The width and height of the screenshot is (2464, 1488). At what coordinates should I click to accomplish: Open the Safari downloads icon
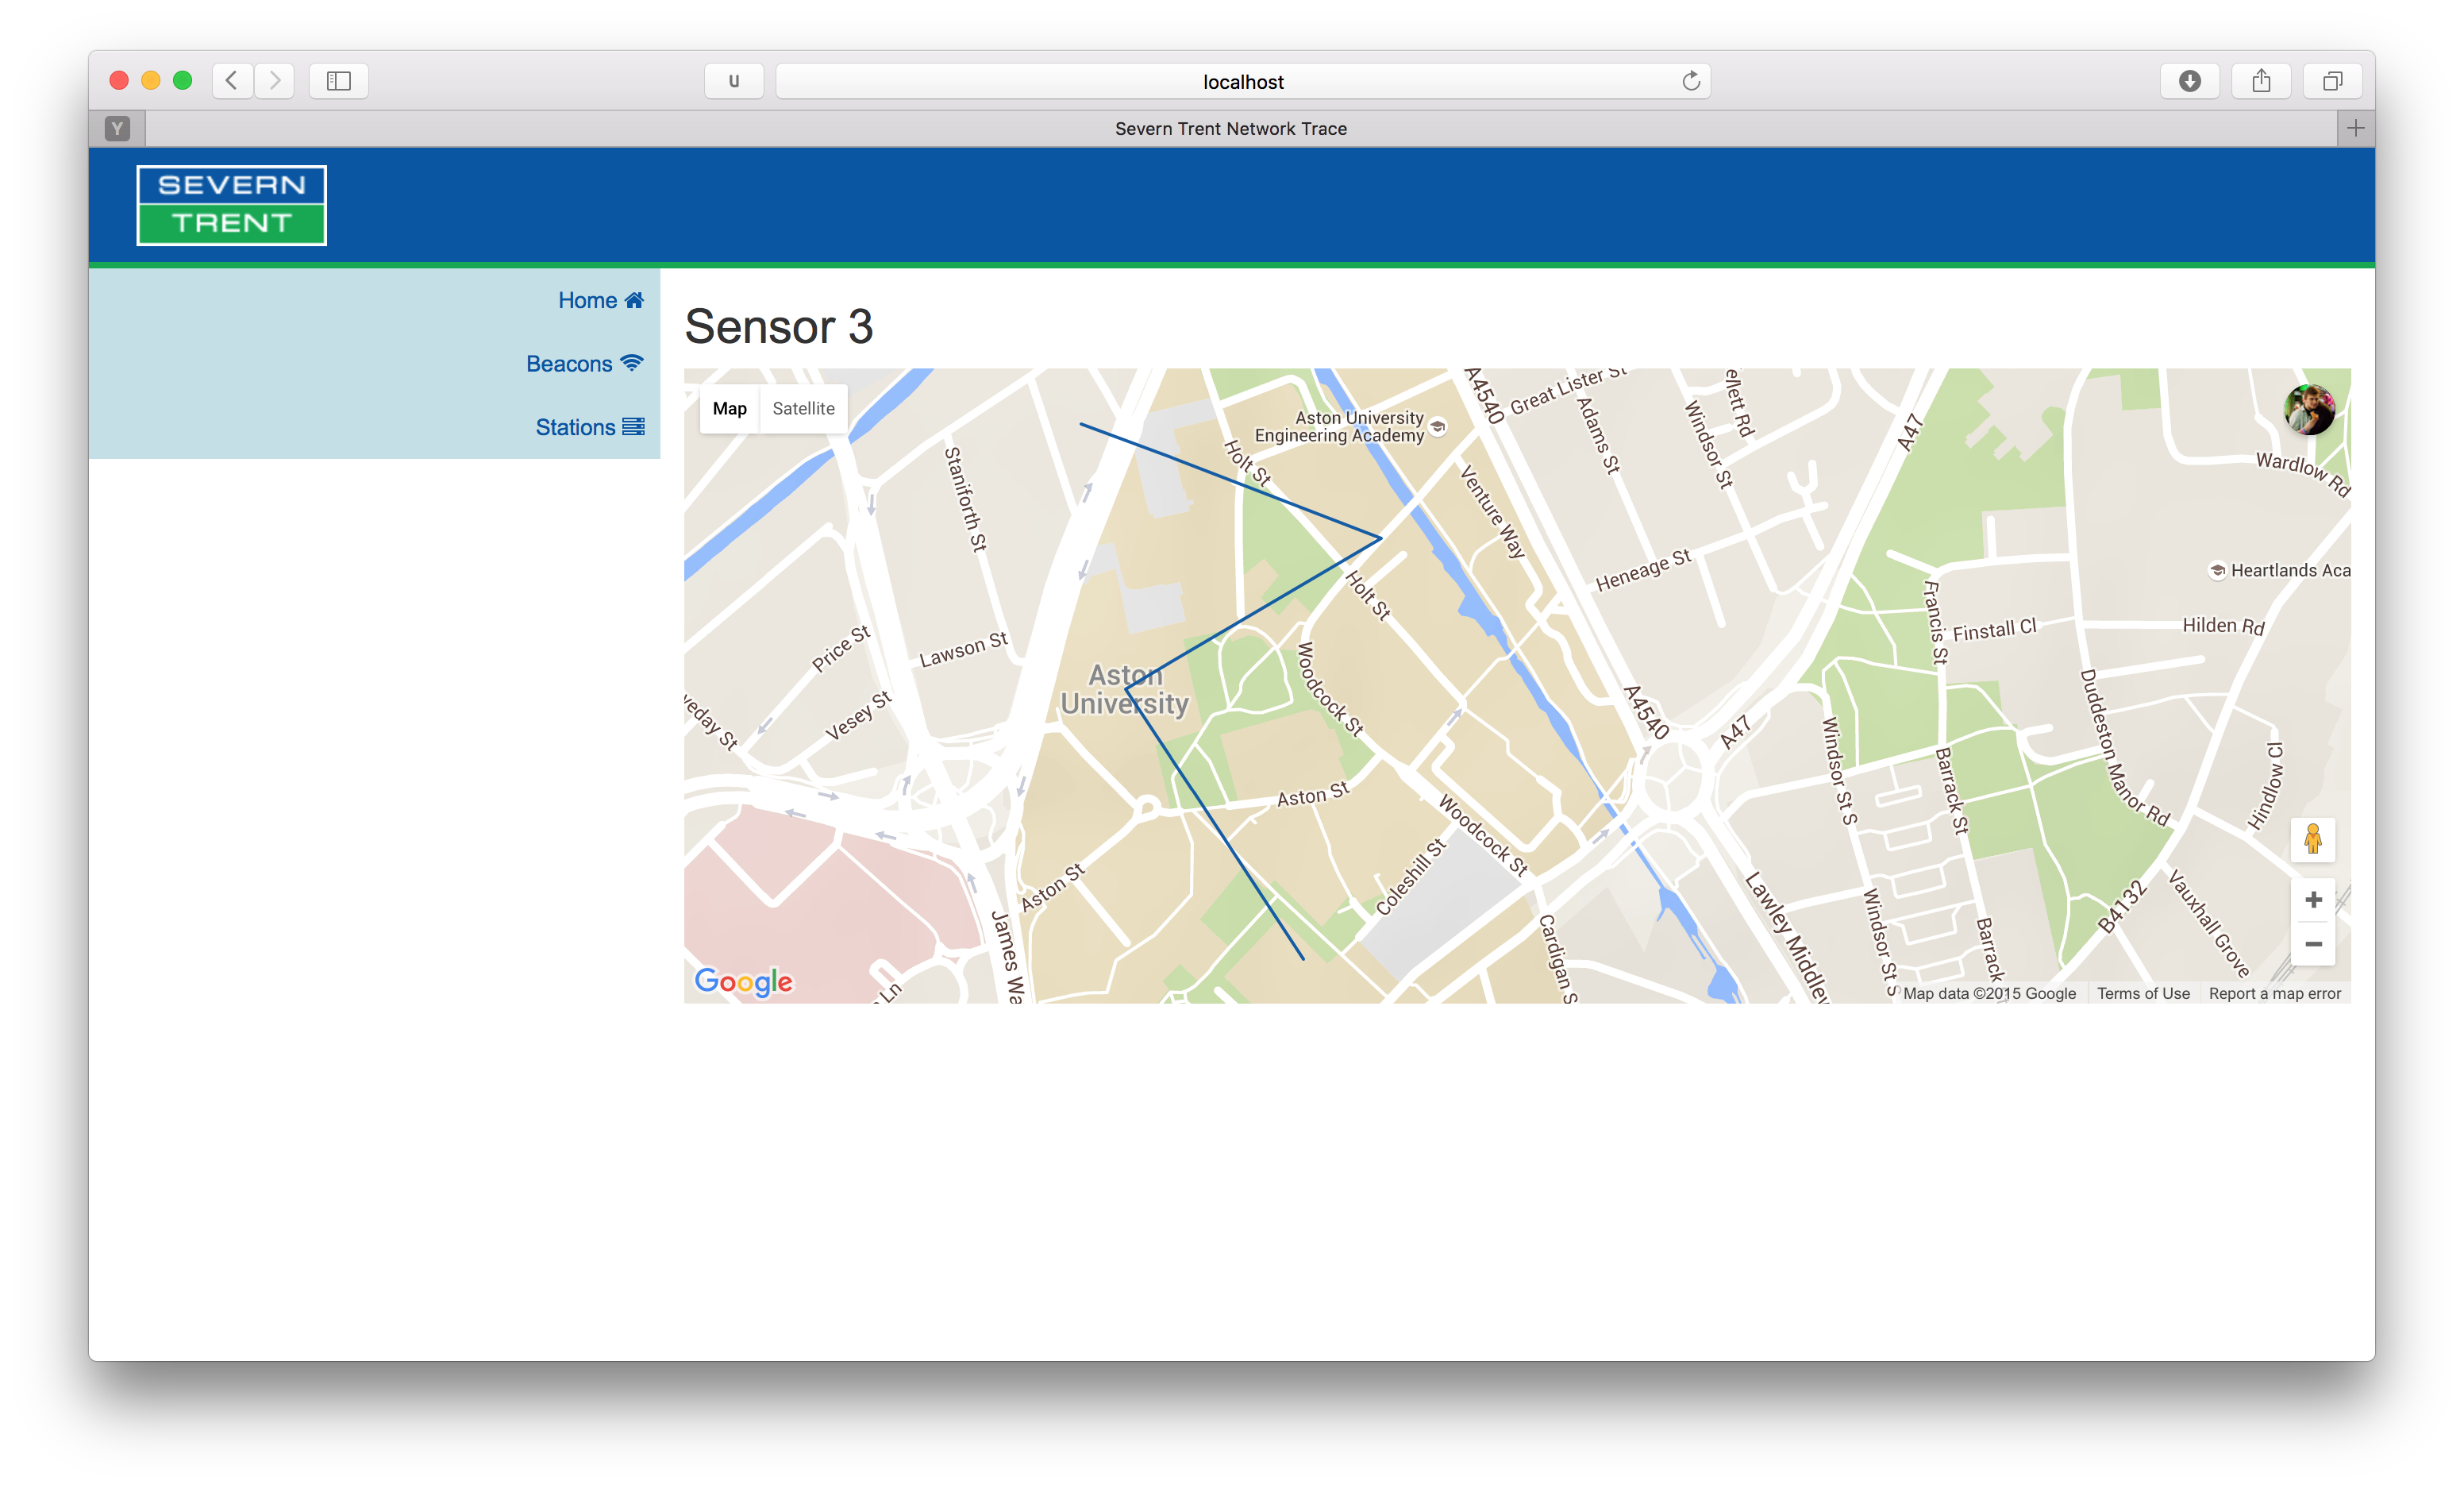pyautogui.click(x=2189, y=81)
